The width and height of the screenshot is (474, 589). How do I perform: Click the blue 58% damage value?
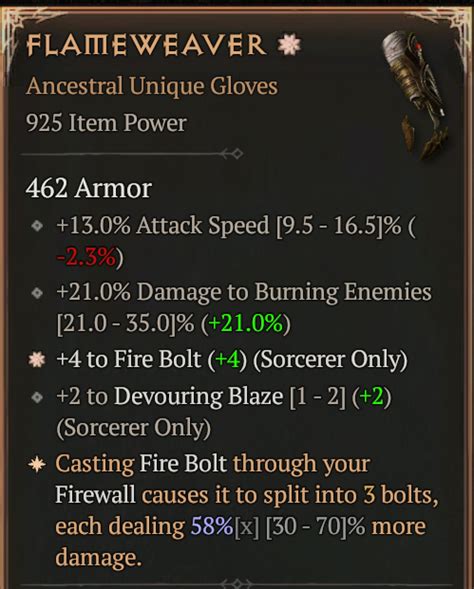pos(212,526)
